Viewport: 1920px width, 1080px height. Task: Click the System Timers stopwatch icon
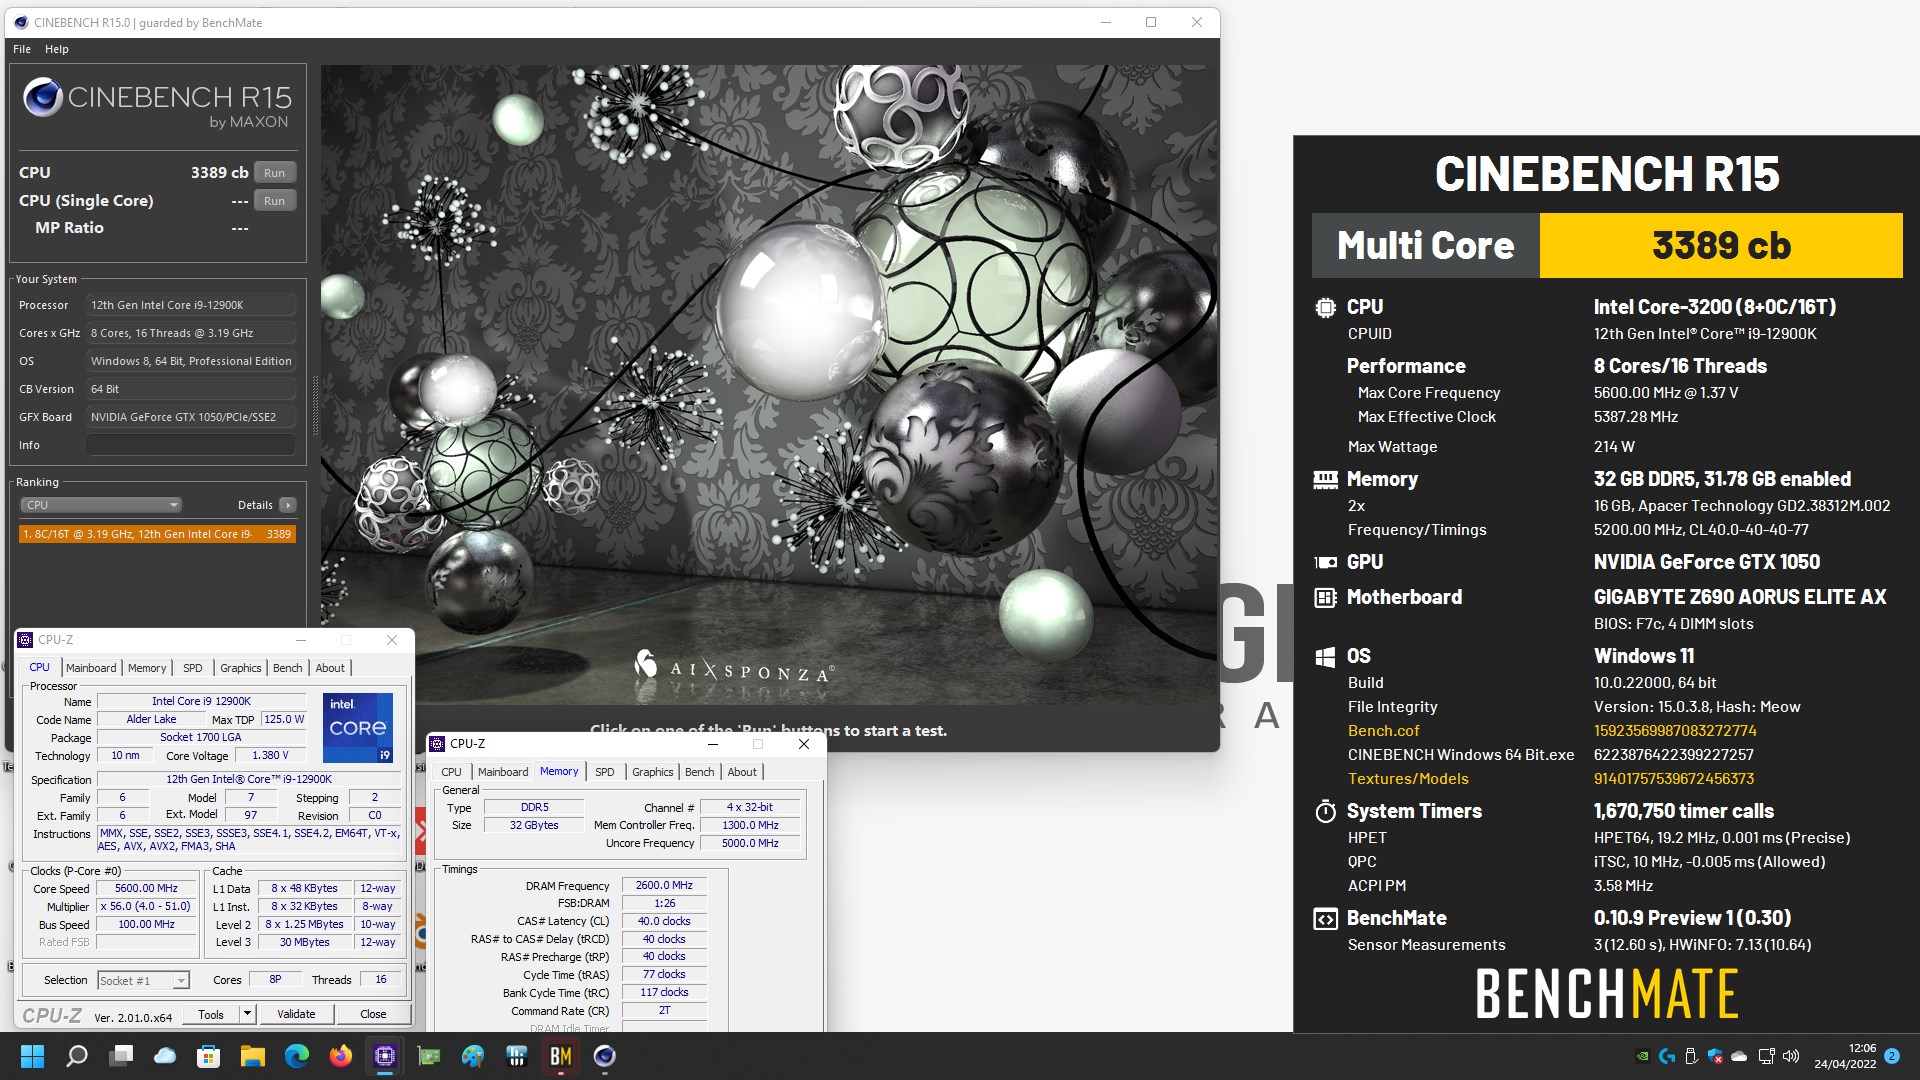(1325, 811)
